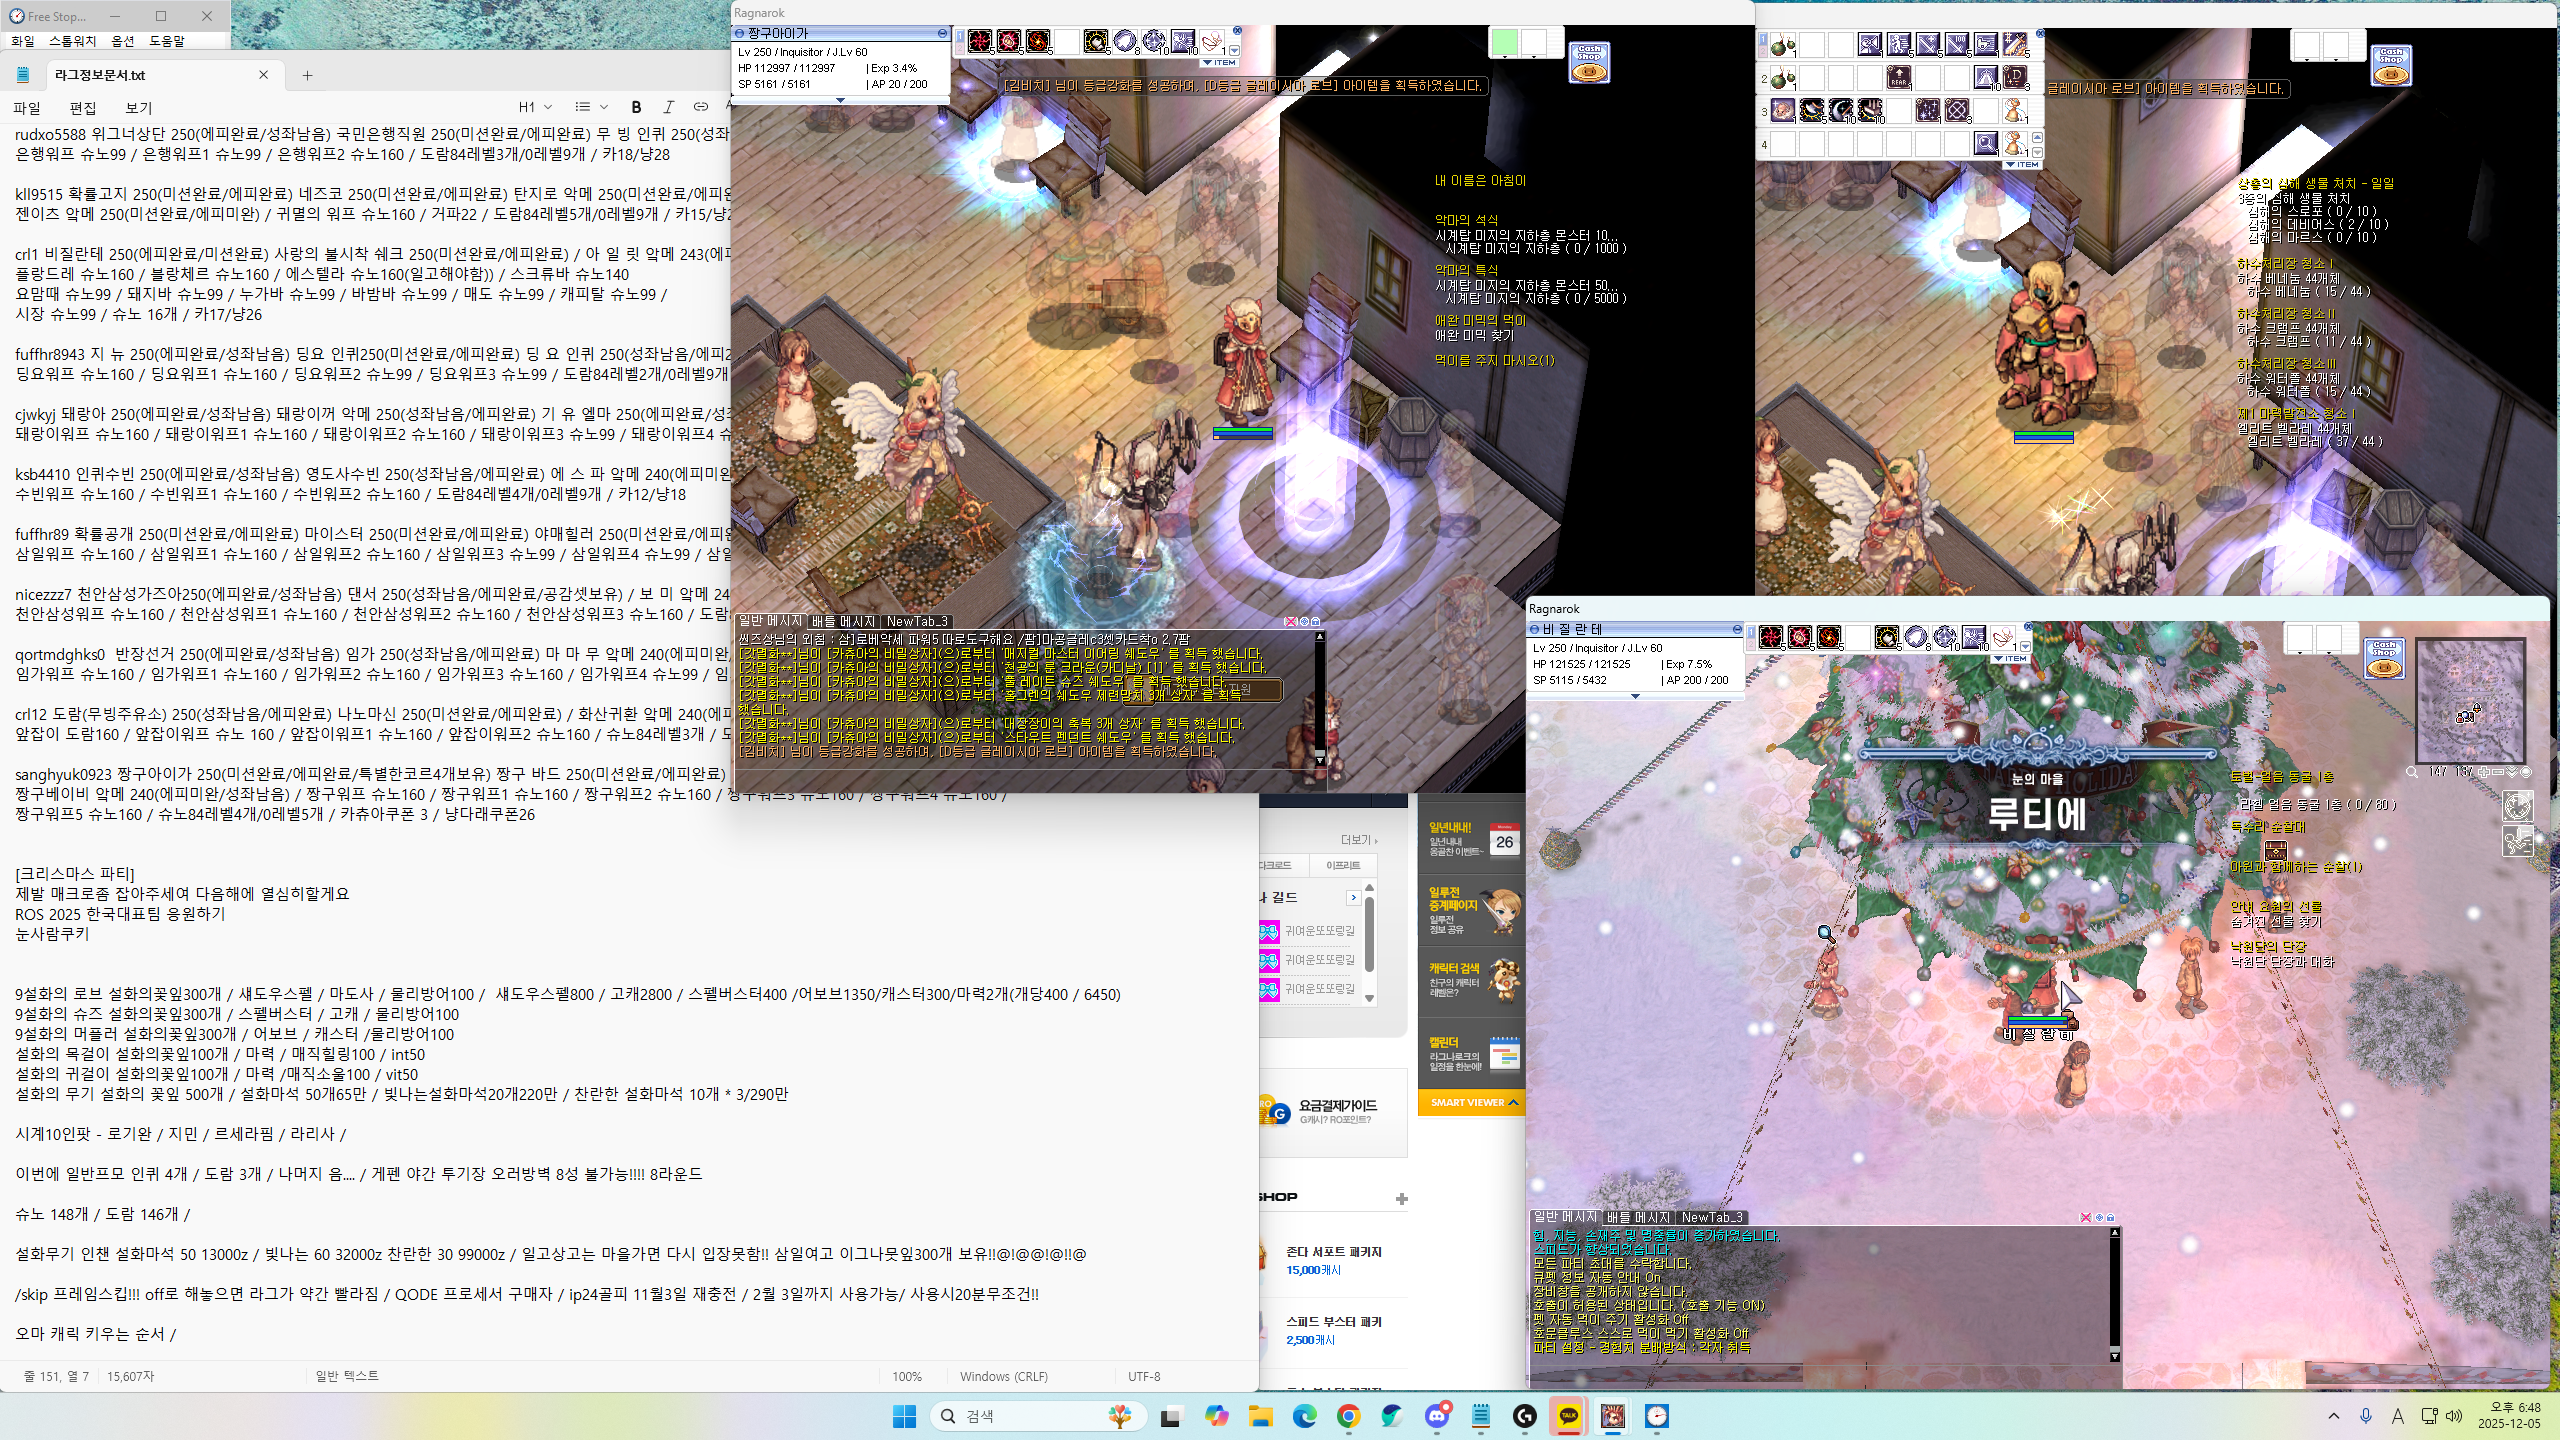
Task: Click the 더보기 link on the webpage
Action: click(1358, 840)
